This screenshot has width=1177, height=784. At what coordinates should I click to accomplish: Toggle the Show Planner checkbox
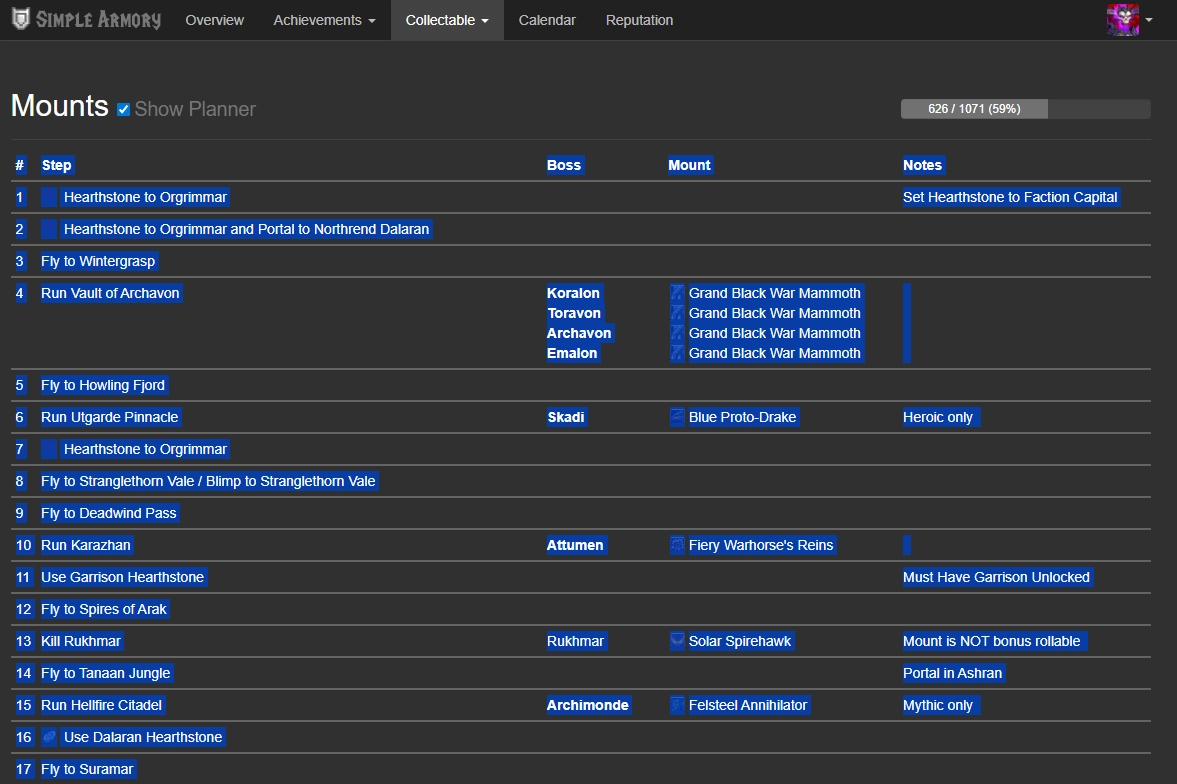(124, 110)
